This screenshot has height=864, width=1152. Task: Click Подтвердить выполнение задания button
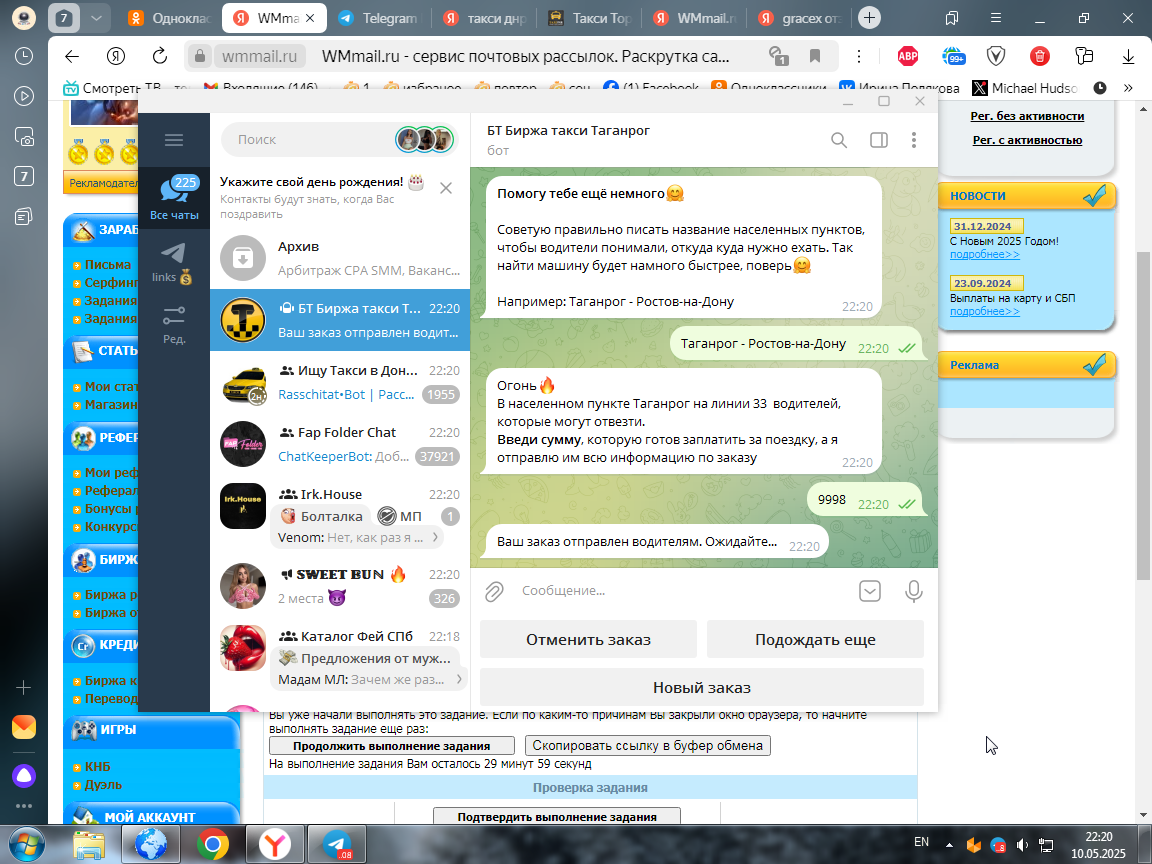[557, 816]
